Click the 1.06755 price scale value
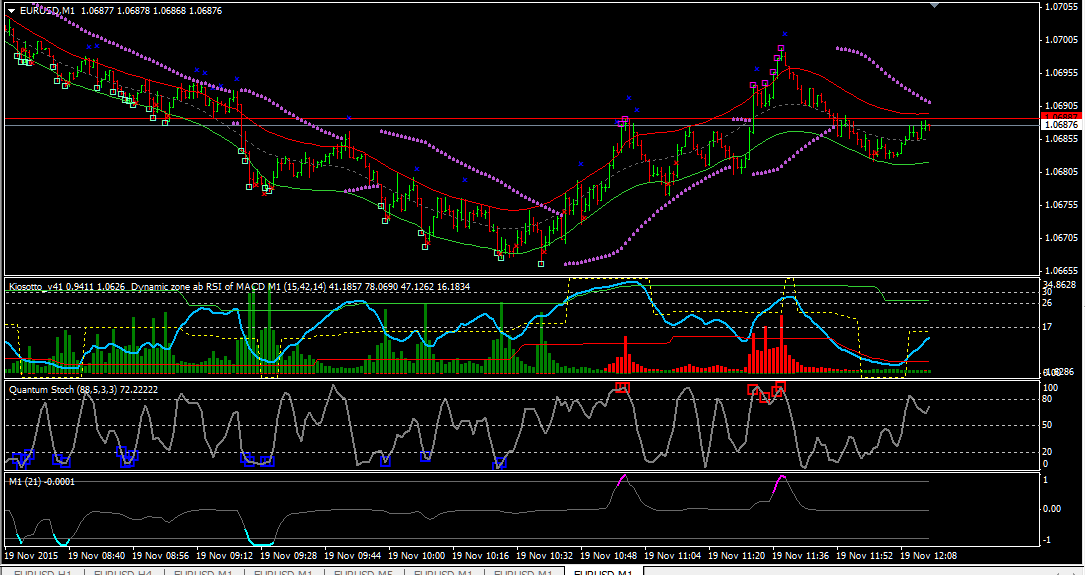Viewport: 1085px width, 575px height. click(x=1061, y=205)
